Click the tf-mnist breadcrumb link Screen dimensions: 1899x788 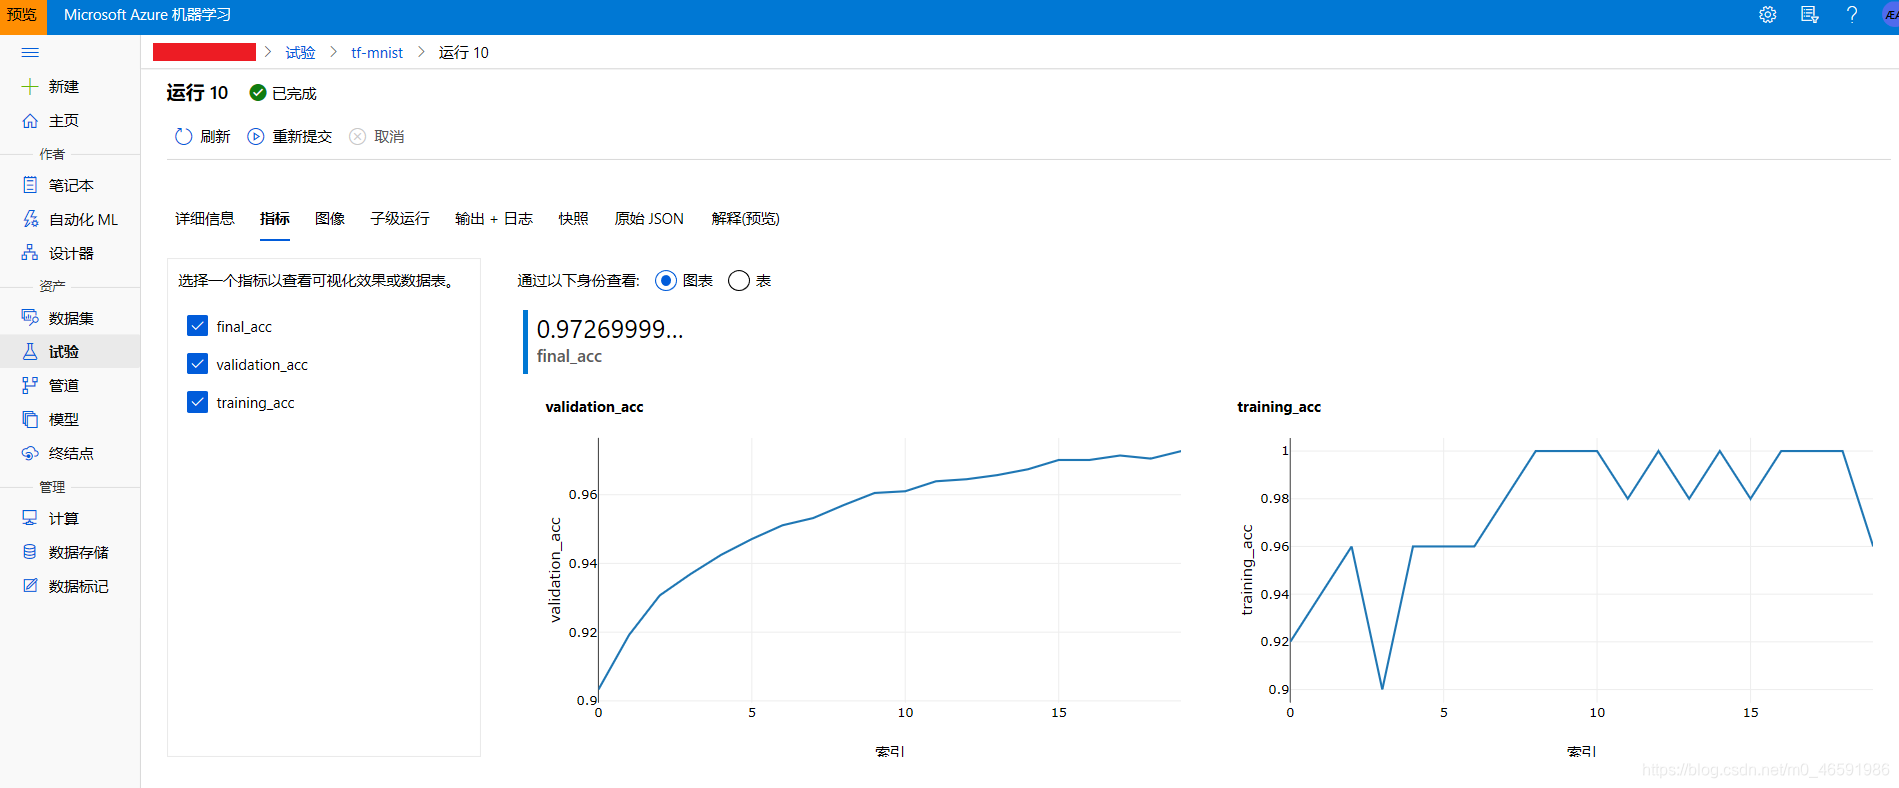377,52
